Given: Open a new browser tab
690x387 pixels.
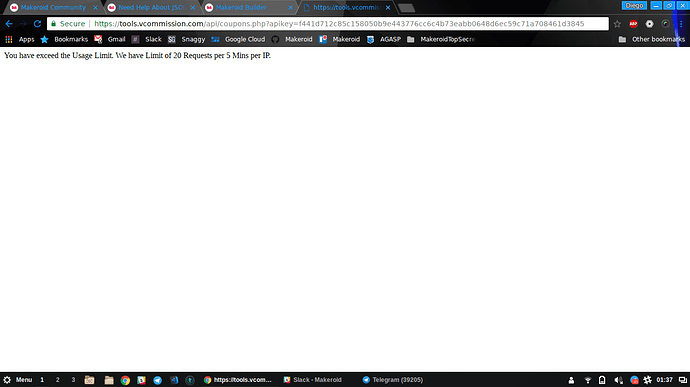Looking at the screenshot, I should (x=406, y=8).
